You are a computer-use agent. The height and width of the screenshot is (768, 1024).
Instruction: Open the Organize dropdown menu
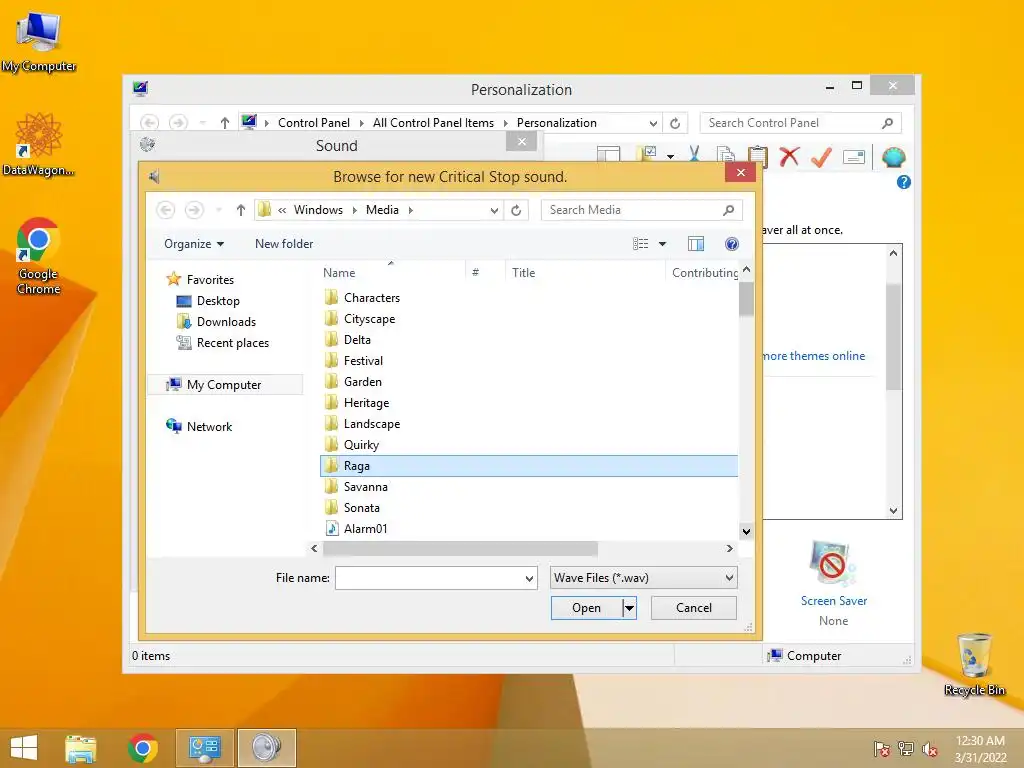coord(194,244)
